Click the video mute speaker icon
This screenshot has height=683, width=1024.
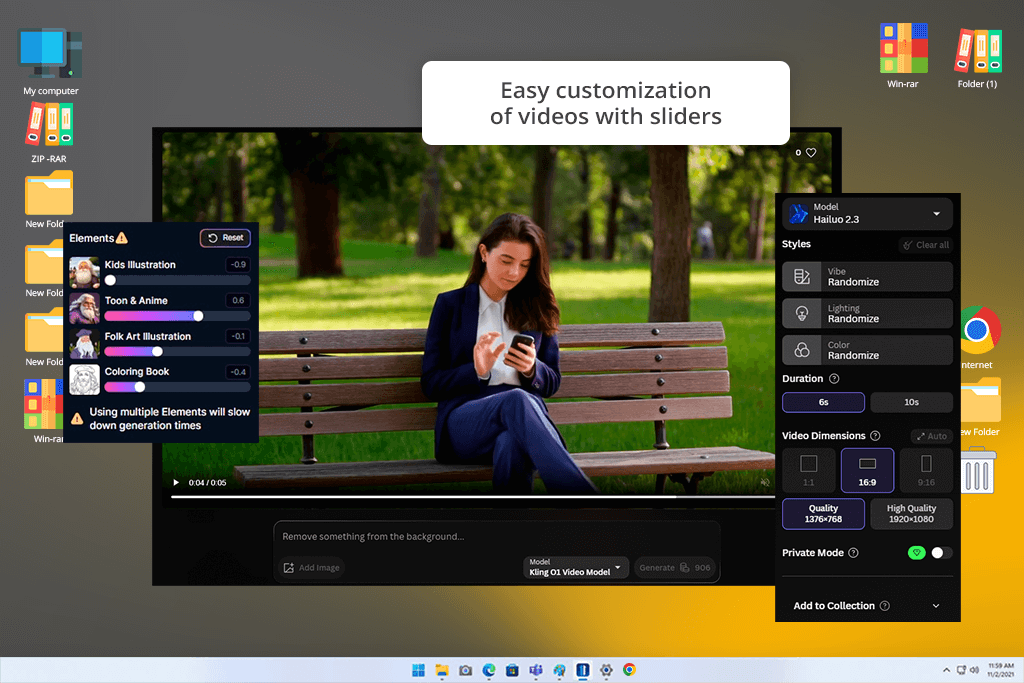coord(765,483)
